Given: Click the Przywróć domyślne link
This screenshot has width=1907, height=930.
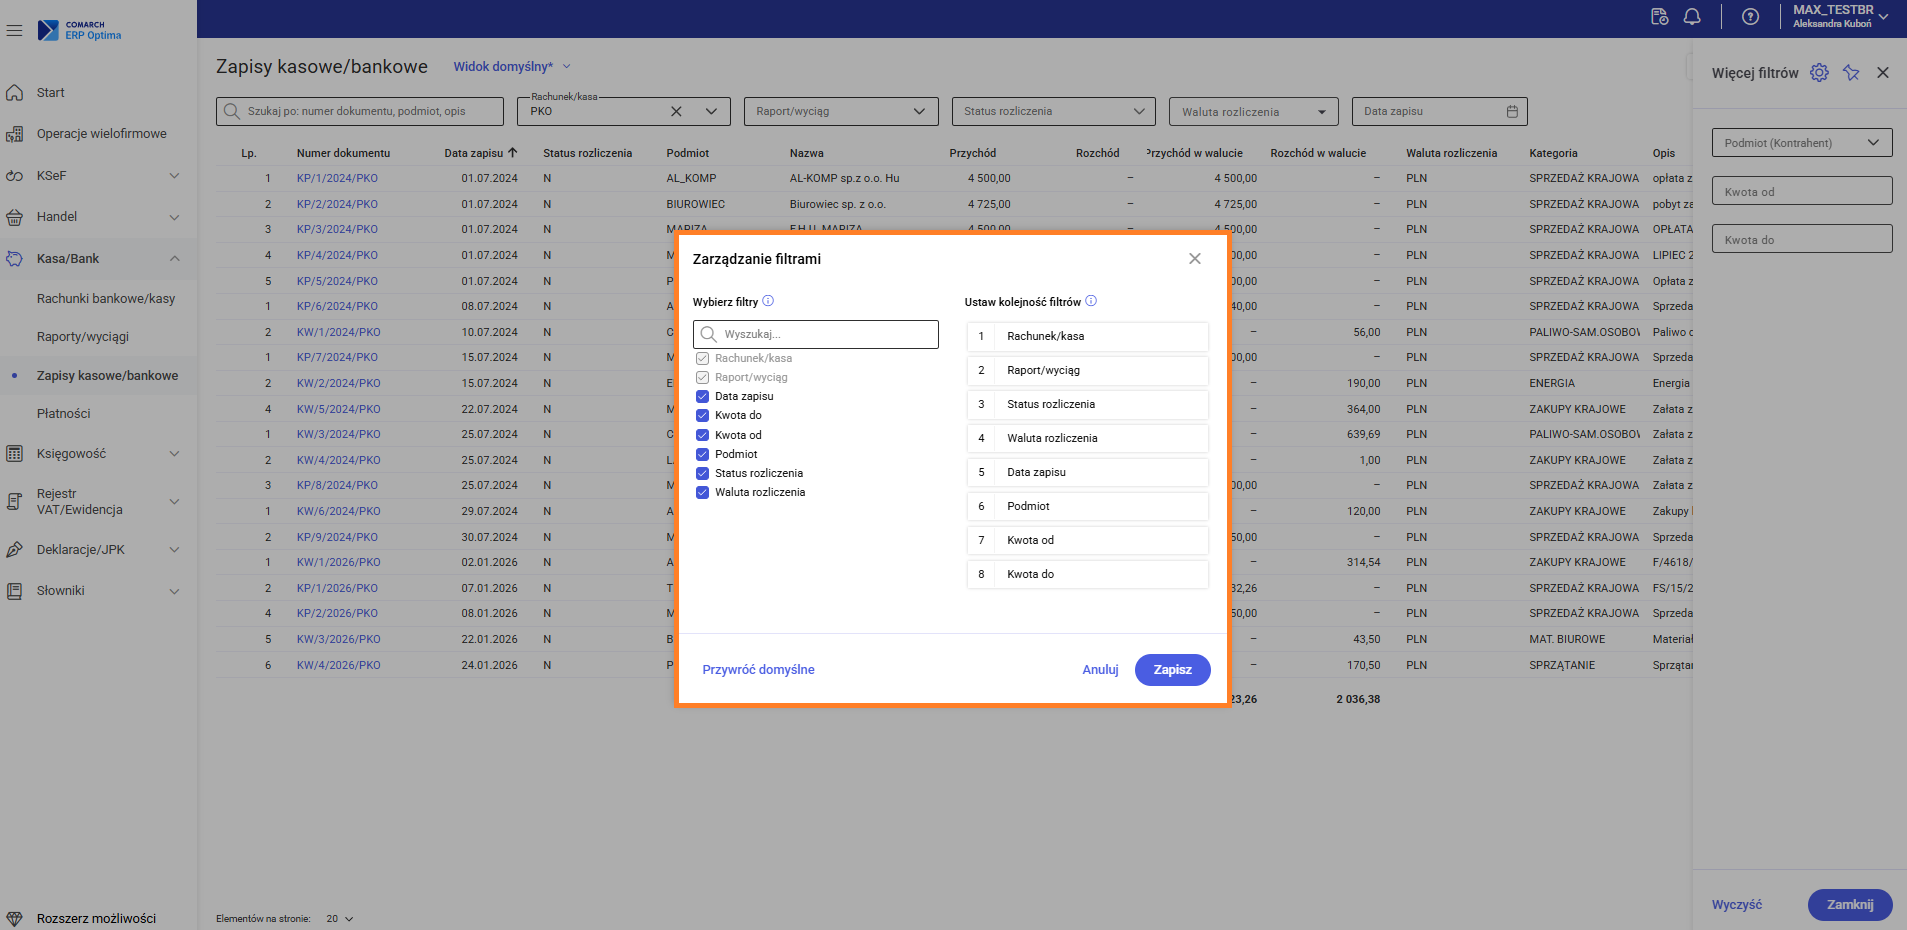Looking at the screenshot, I should pyautogui.click(x=758, y=670).
